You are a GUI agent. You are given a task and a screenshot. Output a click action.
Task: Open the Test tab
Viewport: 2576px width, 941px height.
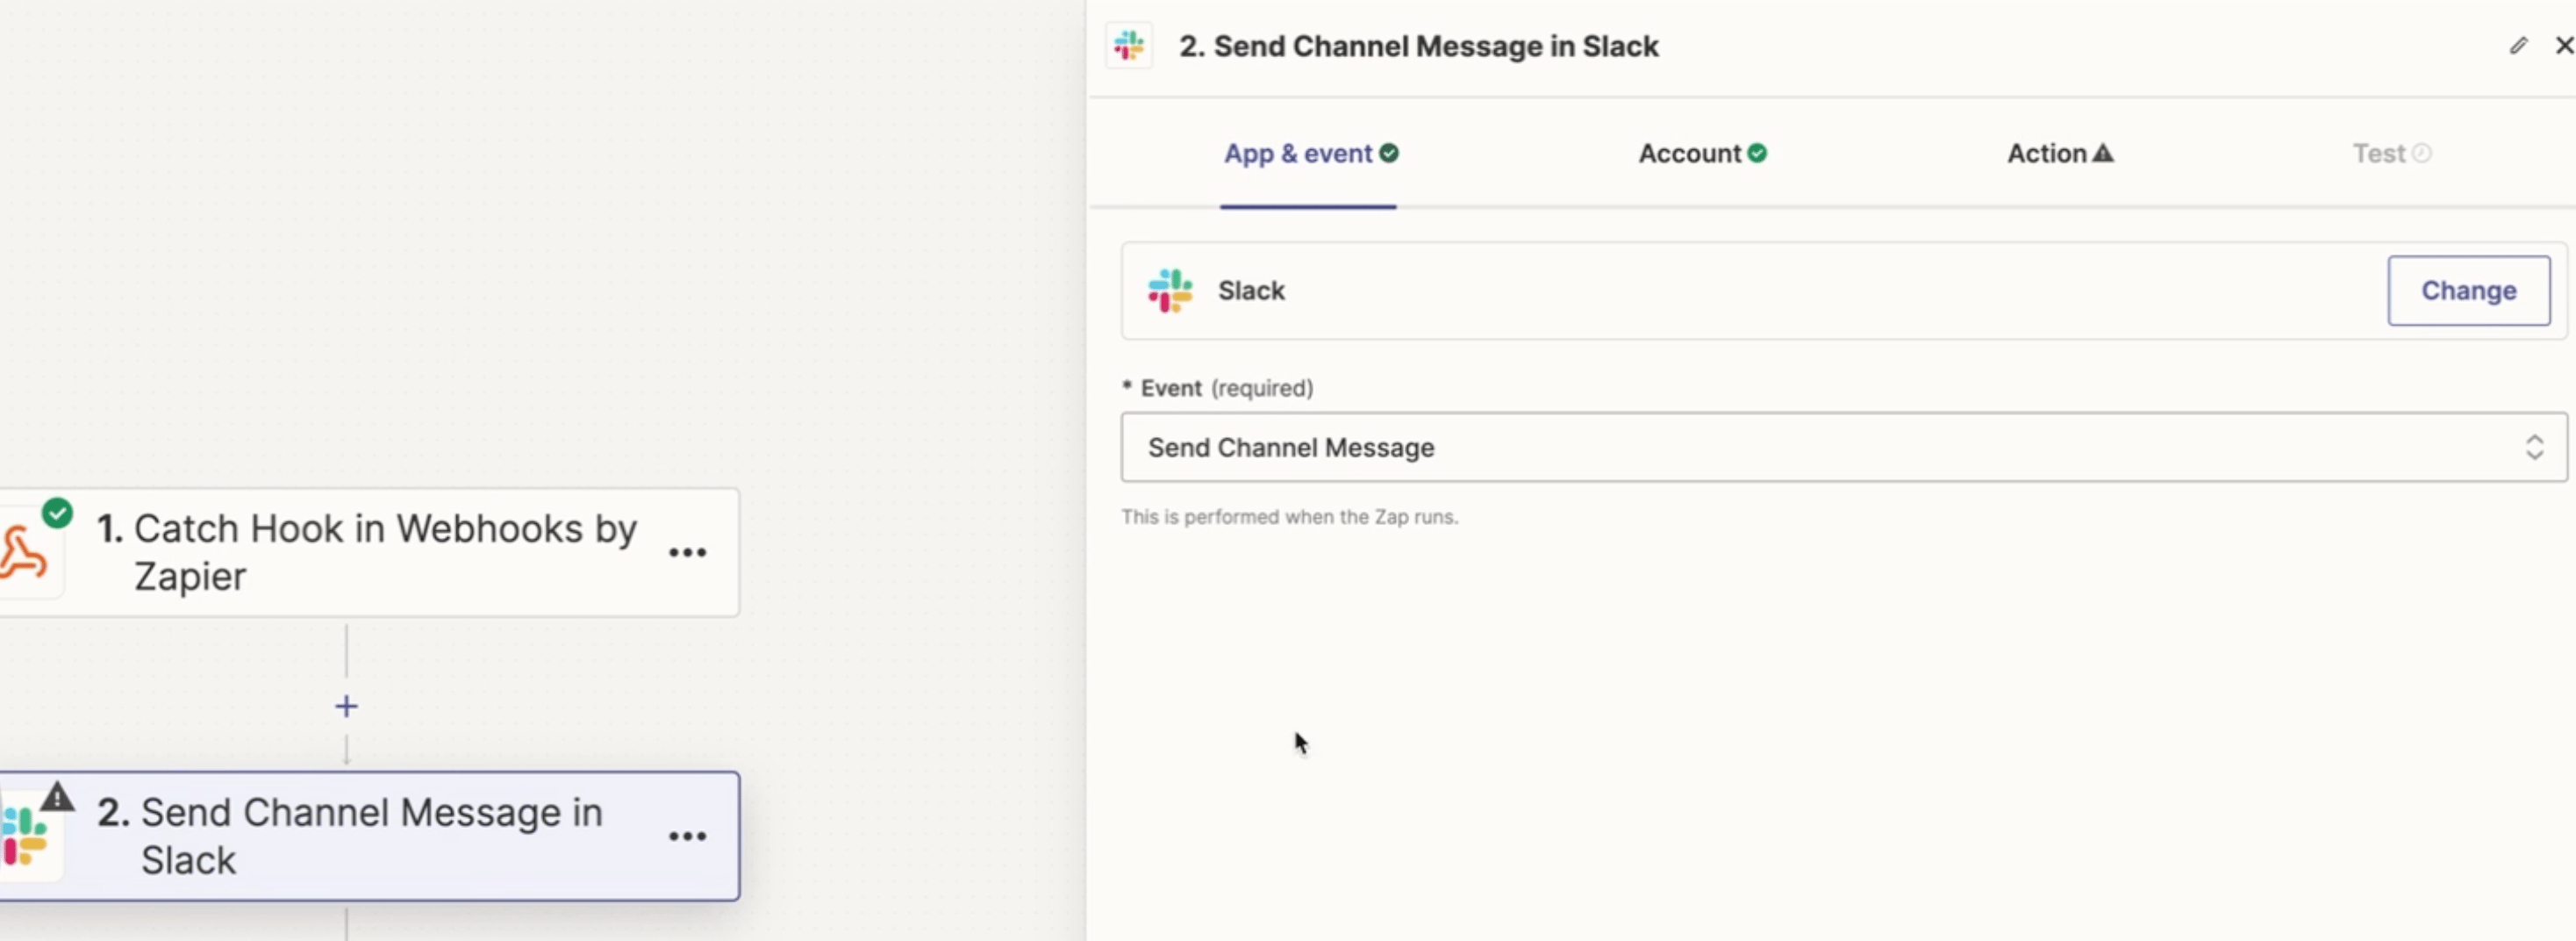pyautogui.click(x=2391, y=154)
